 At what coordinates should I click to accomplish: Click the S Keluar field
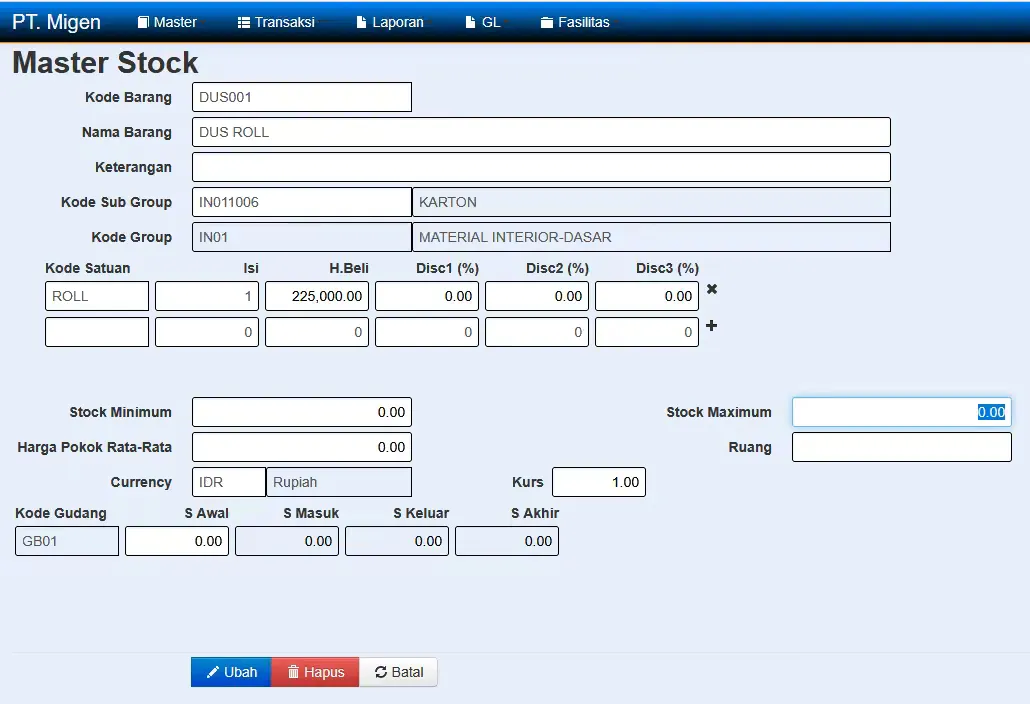(x=397, y=541)
